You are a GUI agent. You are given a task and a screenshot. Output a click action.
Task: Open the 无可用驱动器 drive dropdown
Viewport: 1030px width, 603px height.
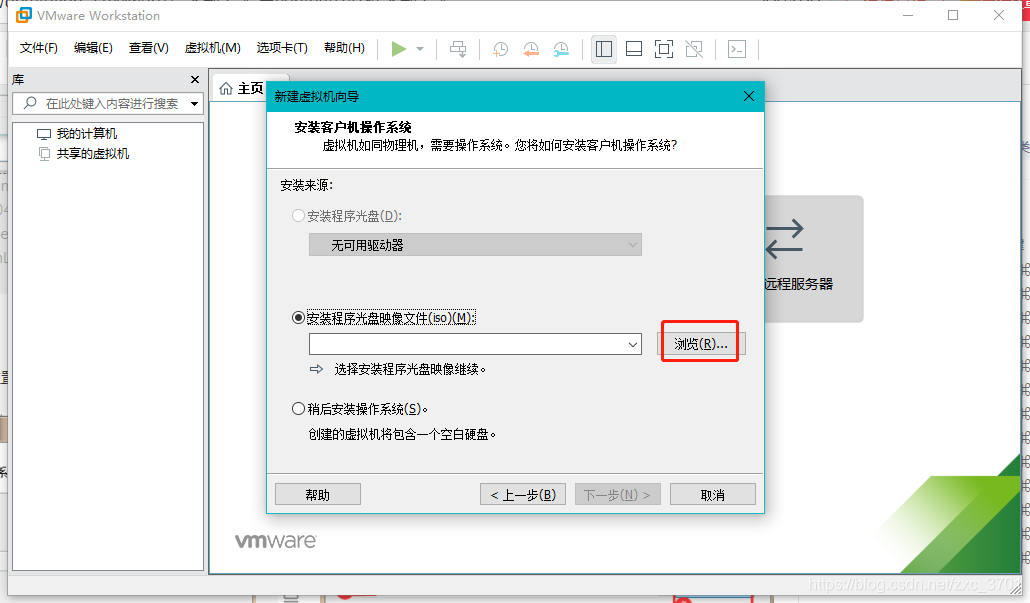[631, 244]
